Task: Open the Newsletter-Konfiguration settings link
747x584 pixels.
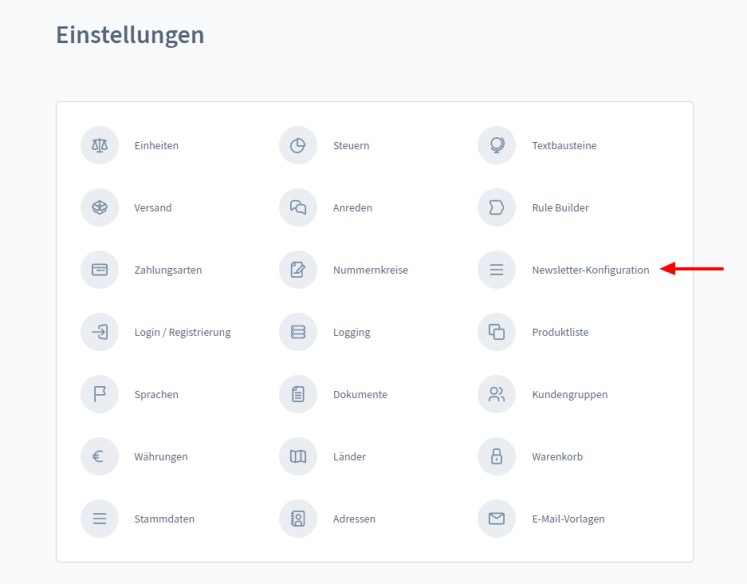Action: (x=590, y=270)
